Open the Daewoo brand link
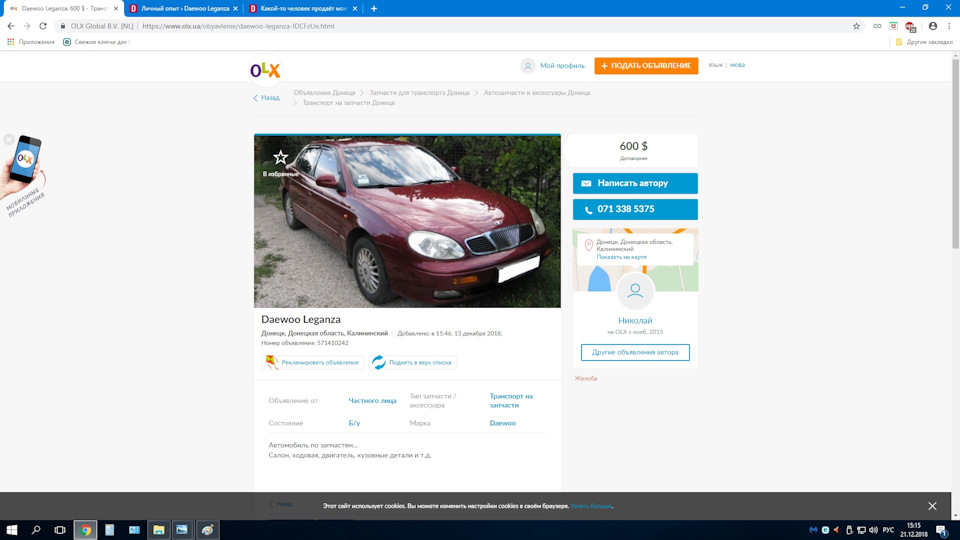Screen dimensions: 960x540 (503, 423)
